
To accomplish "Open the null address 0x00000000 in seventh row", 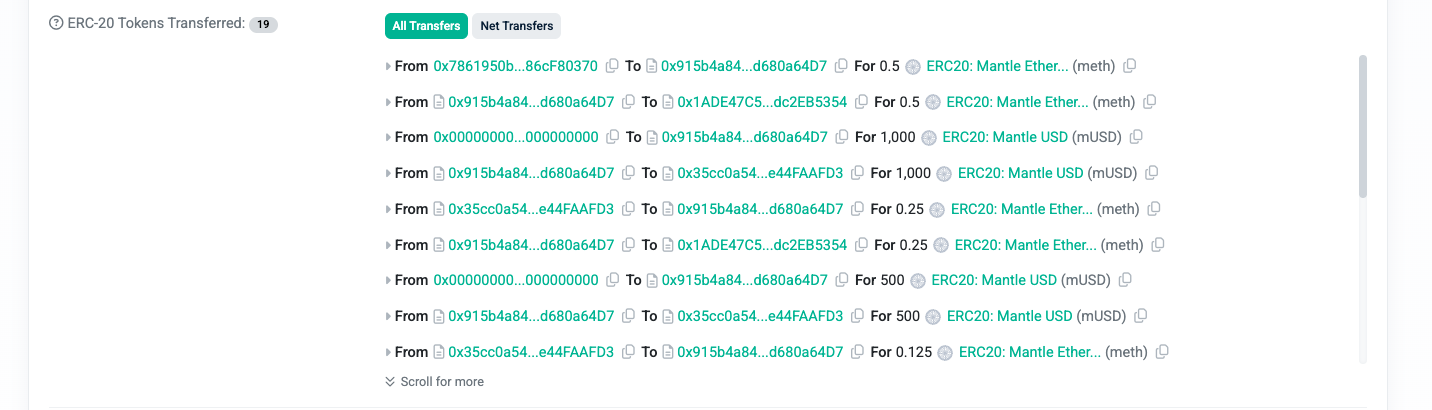I will point(515,280).
